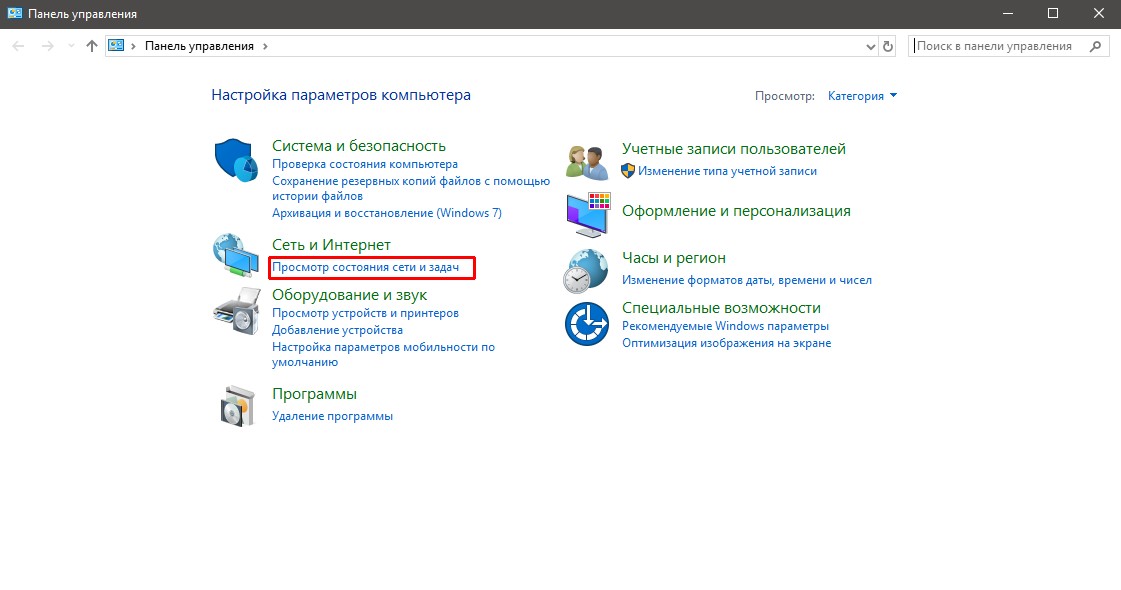Open Проверка состояния компьютера link
Viewport: 1121px width, 590px height.
pyautogui.click(x=365, y=164)
